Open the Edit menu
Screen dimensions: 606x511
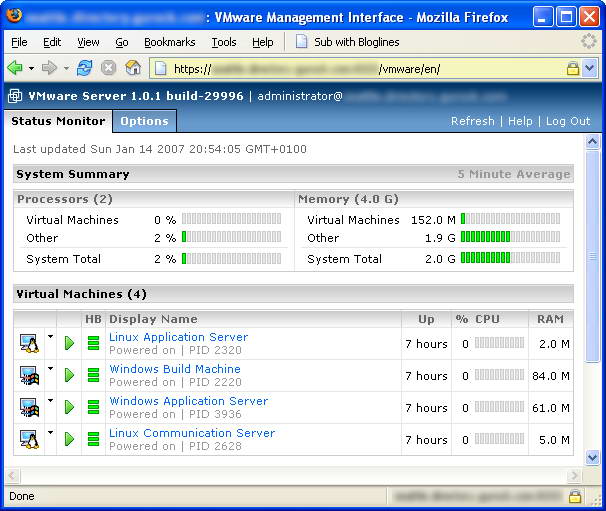[52, 42]
